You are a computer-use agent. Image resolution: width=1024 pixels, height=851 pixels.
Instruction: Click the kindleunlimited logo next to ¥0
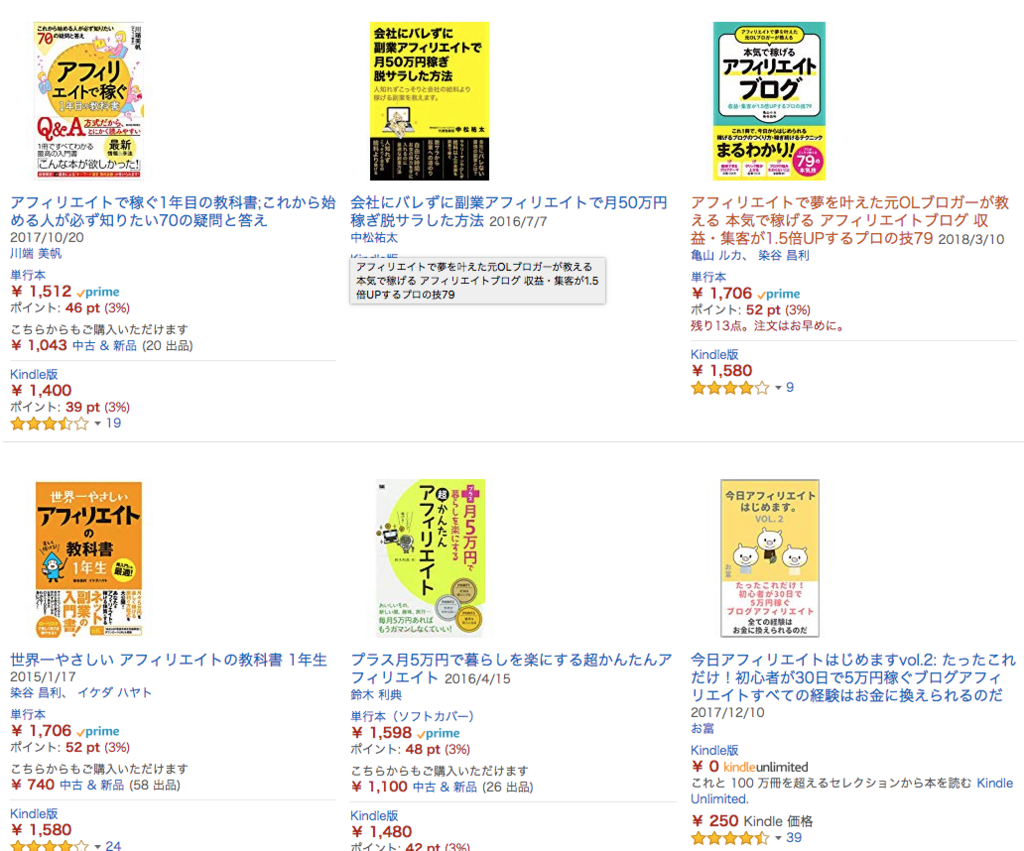(765, 767)
